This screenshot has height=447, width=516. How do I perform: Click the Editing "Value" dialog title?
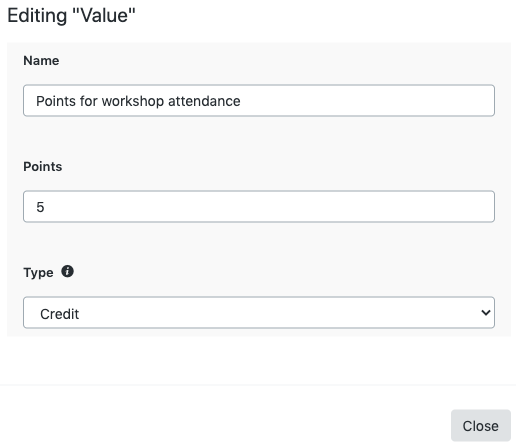click(71, 16)
